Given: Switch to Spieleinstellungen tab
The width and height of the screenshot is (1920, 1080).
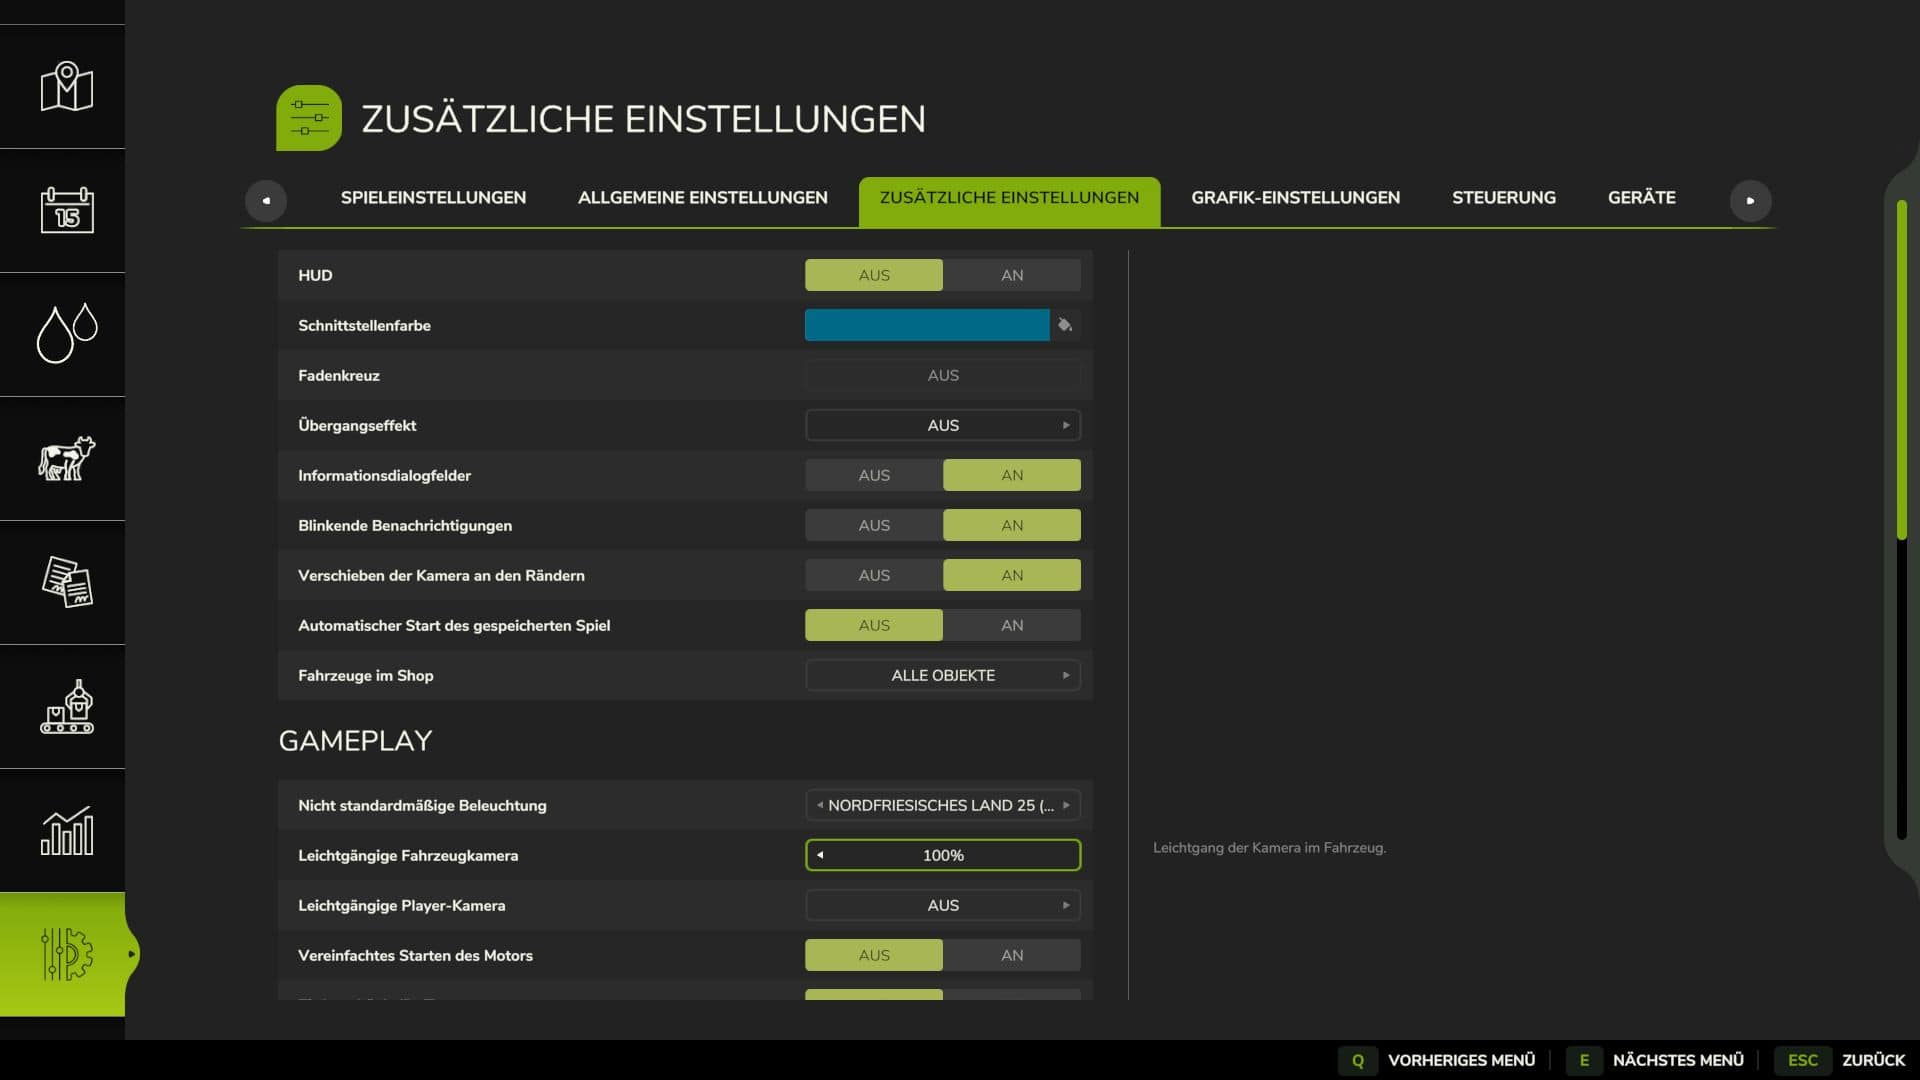Looking at the screenshot, I should 433,198.
